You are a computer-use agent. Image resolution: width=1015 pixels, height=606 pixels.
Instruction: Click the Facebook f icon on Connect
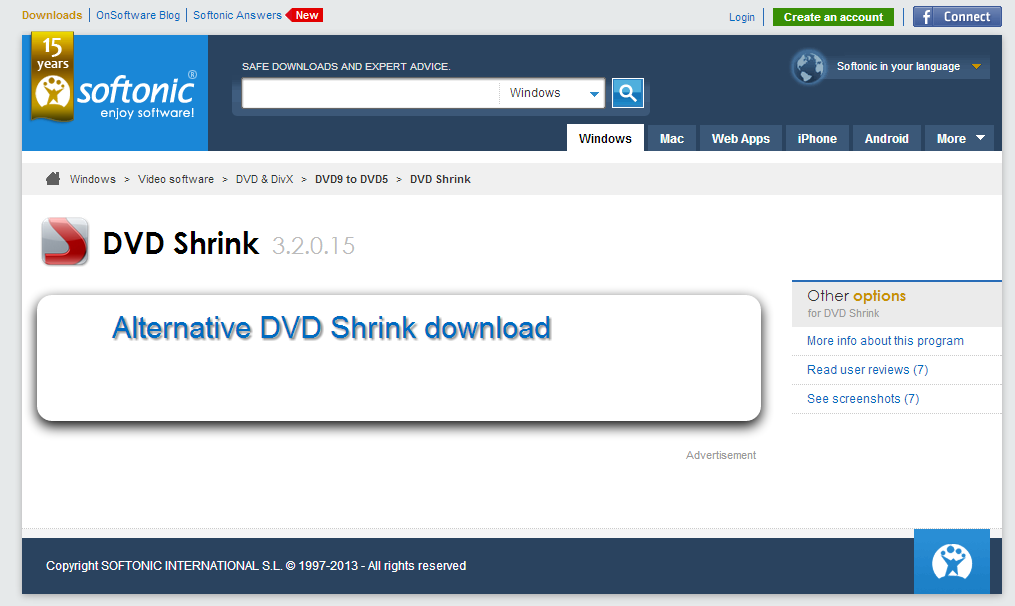point(927,17)
